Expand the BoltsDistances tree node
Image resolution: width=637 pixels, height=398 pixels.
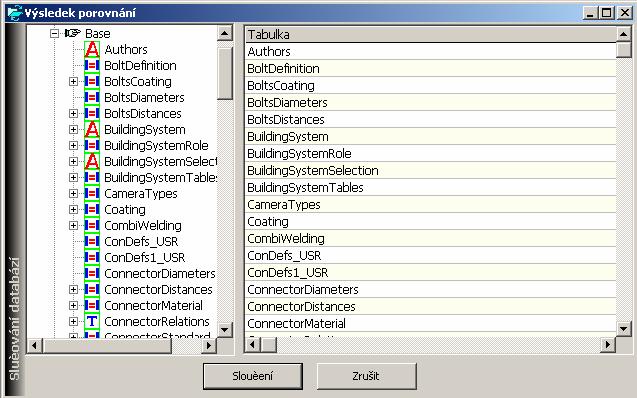[73, 113]
